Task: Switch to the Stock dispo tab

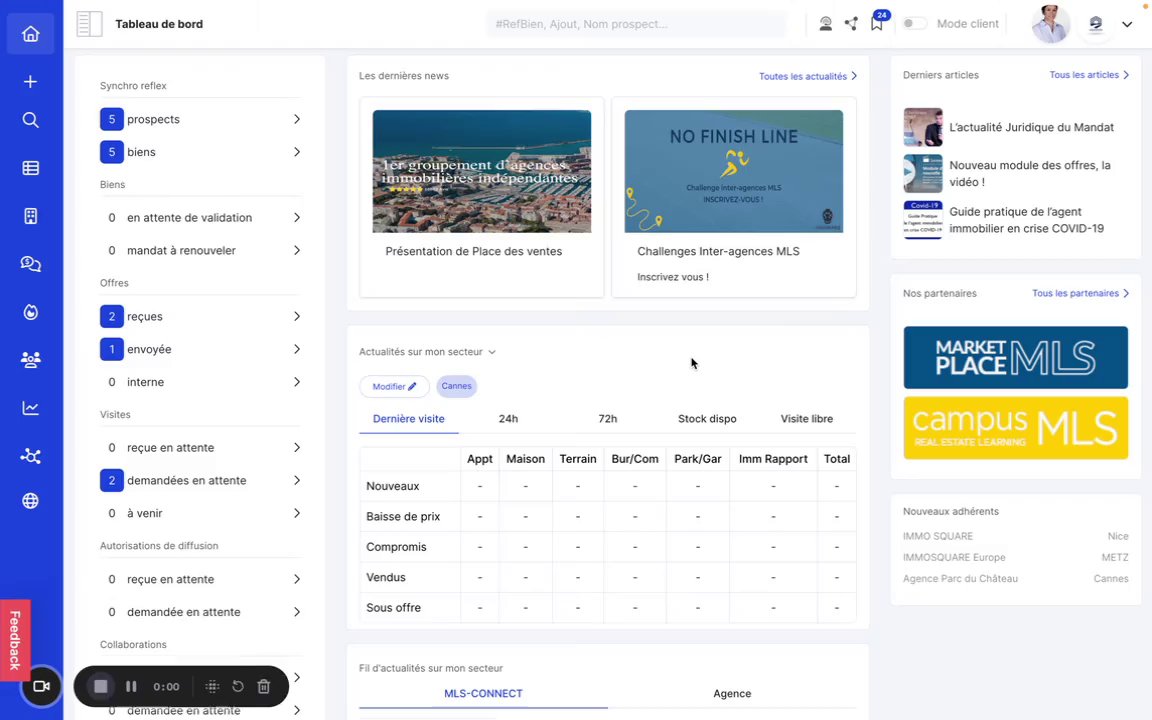Action: tap(707, 419)
